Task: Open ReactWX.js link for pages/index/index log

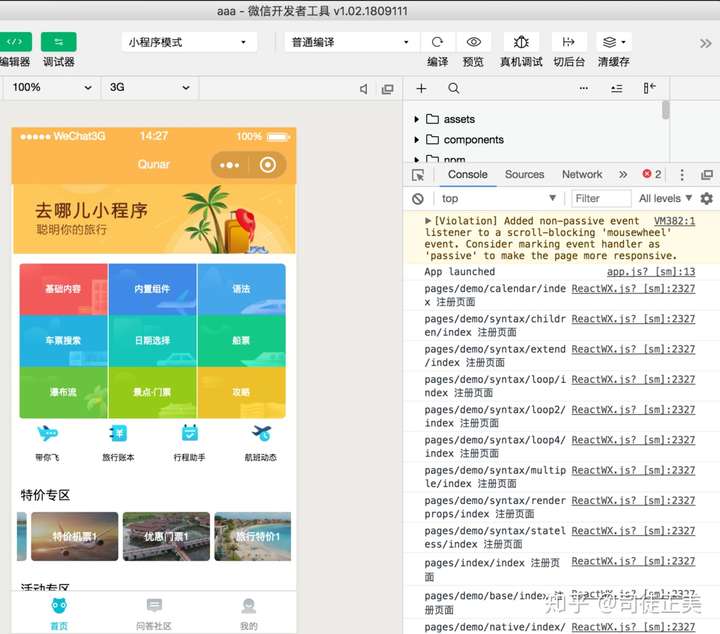Action: pos(633,561)
